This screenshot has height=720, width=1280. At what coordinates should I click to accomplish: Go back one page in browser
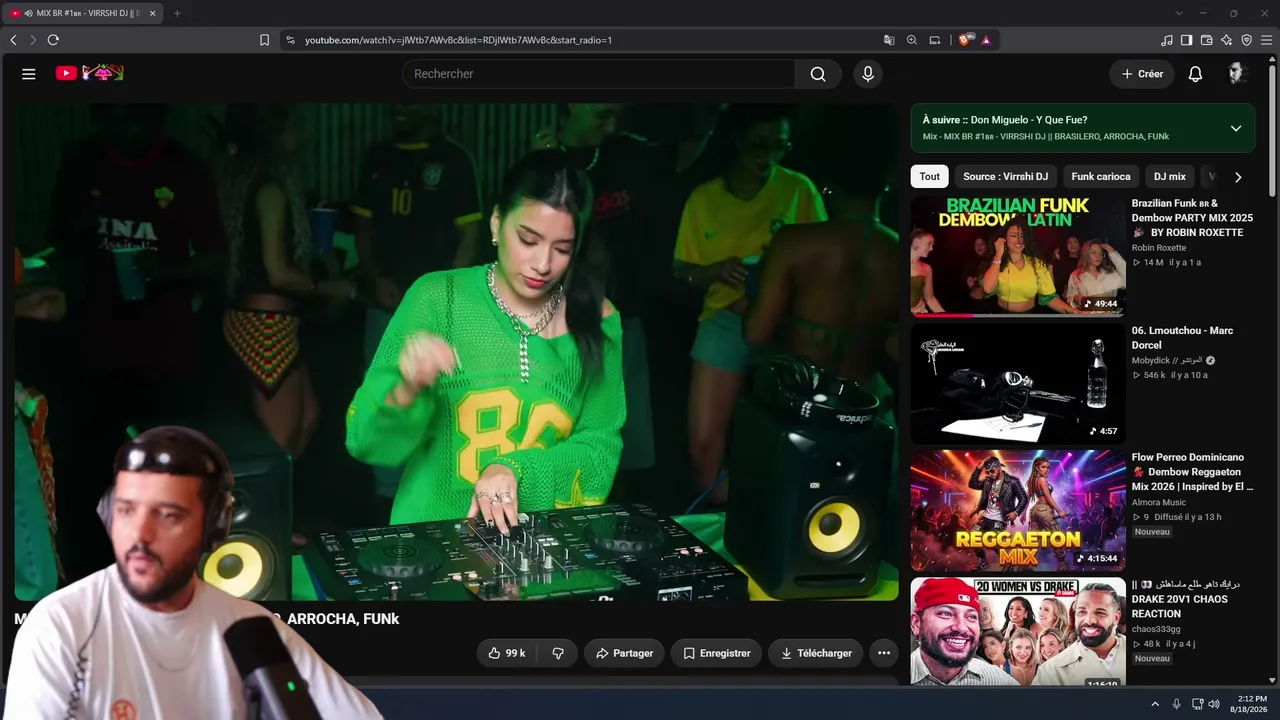pyautogui.click(x=13, y=40)
